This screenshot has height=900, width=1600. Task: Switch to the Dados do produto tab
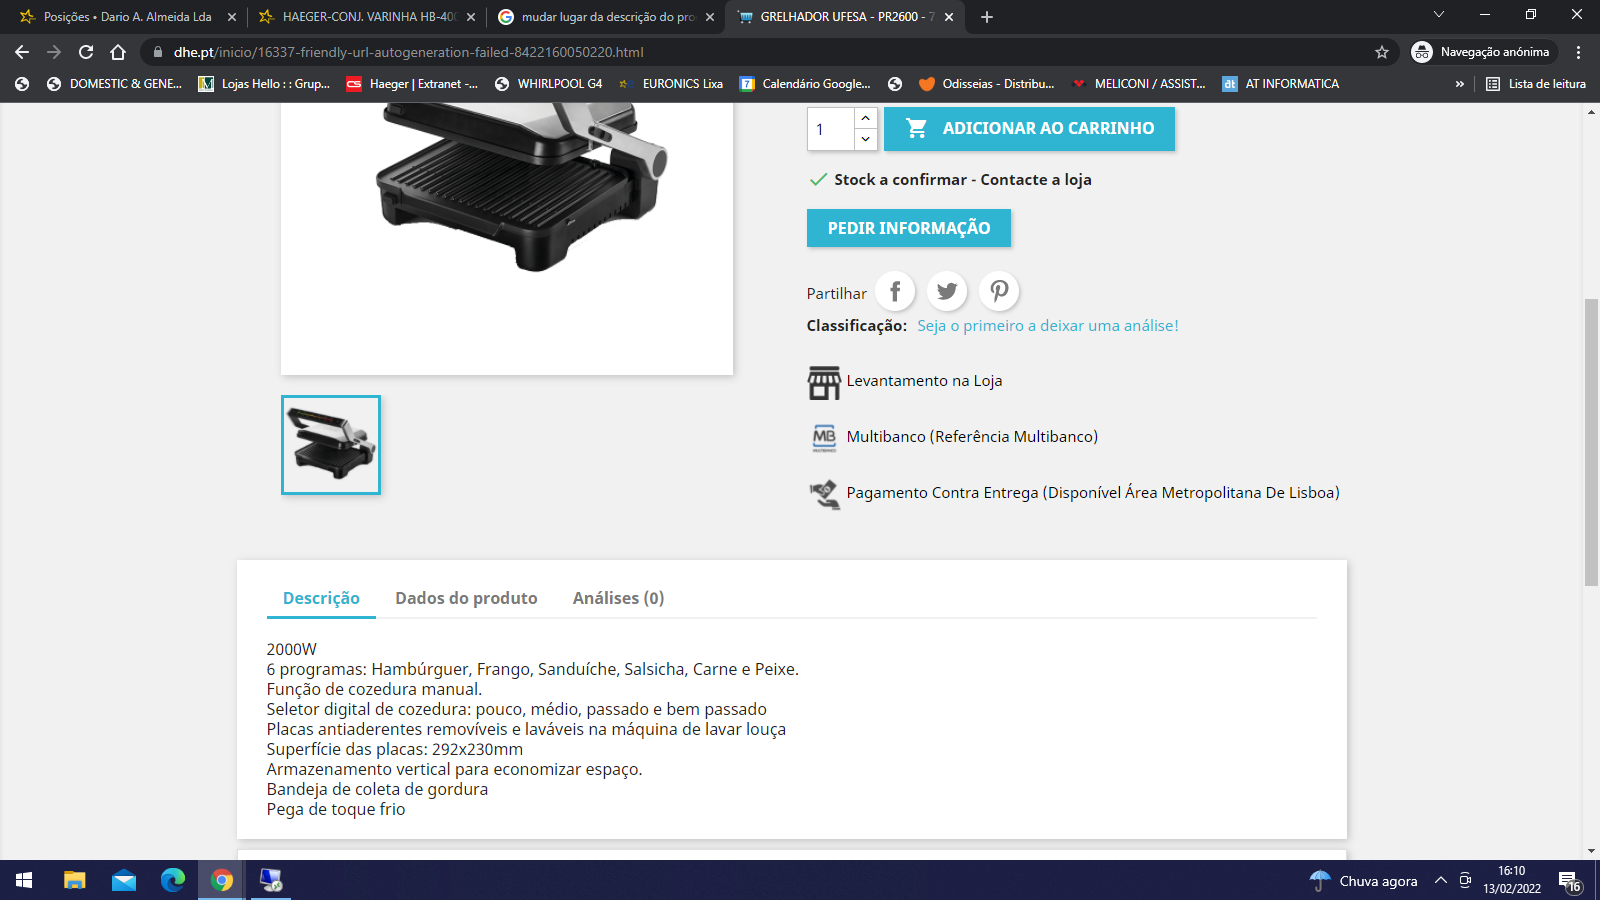point(466,598)
